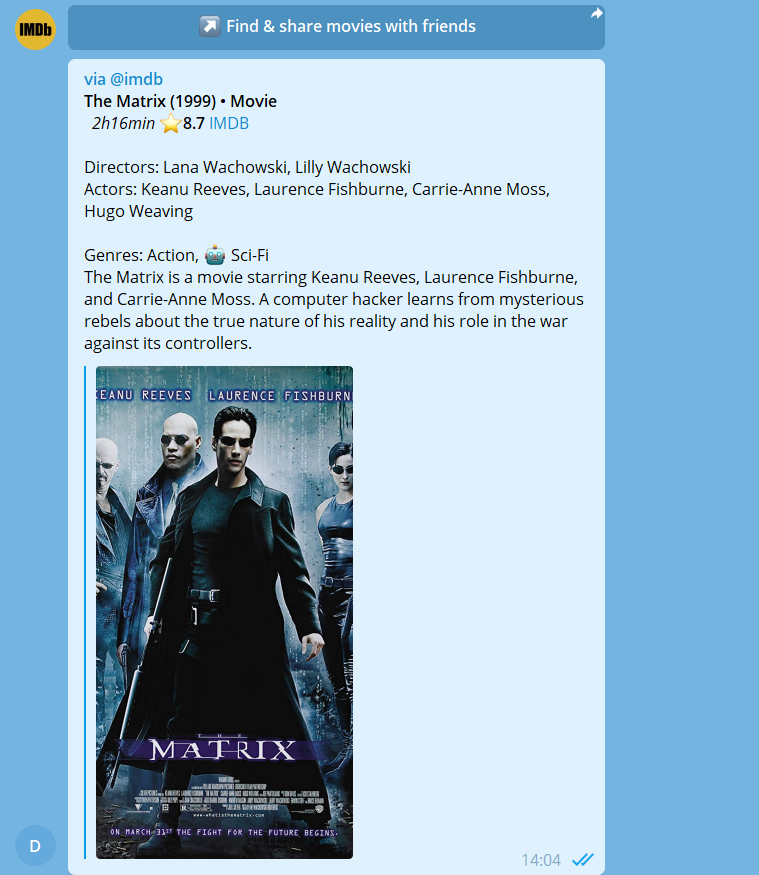Click the 14:04 message timestamp
The image size is (759, 875).
(x=541, y=860)
